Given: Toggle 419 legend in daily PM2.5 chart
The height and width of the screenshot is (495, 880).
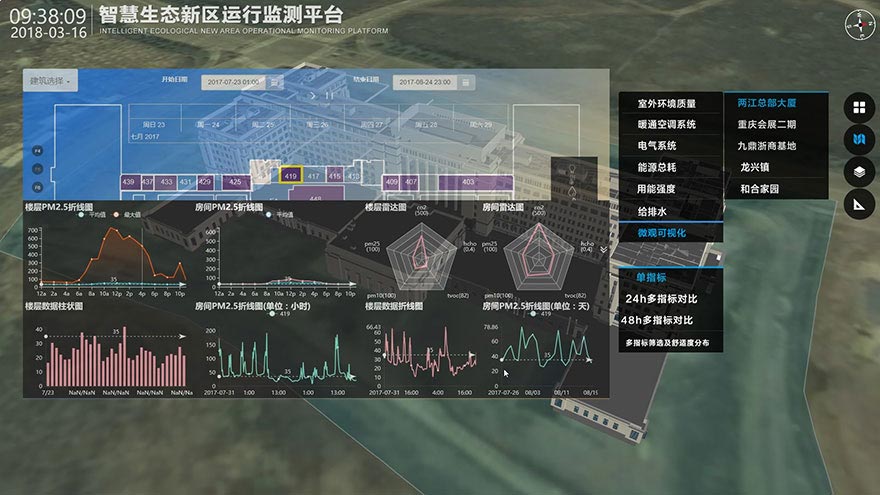Looking at the screenshot, I should [x=540, y=314].
